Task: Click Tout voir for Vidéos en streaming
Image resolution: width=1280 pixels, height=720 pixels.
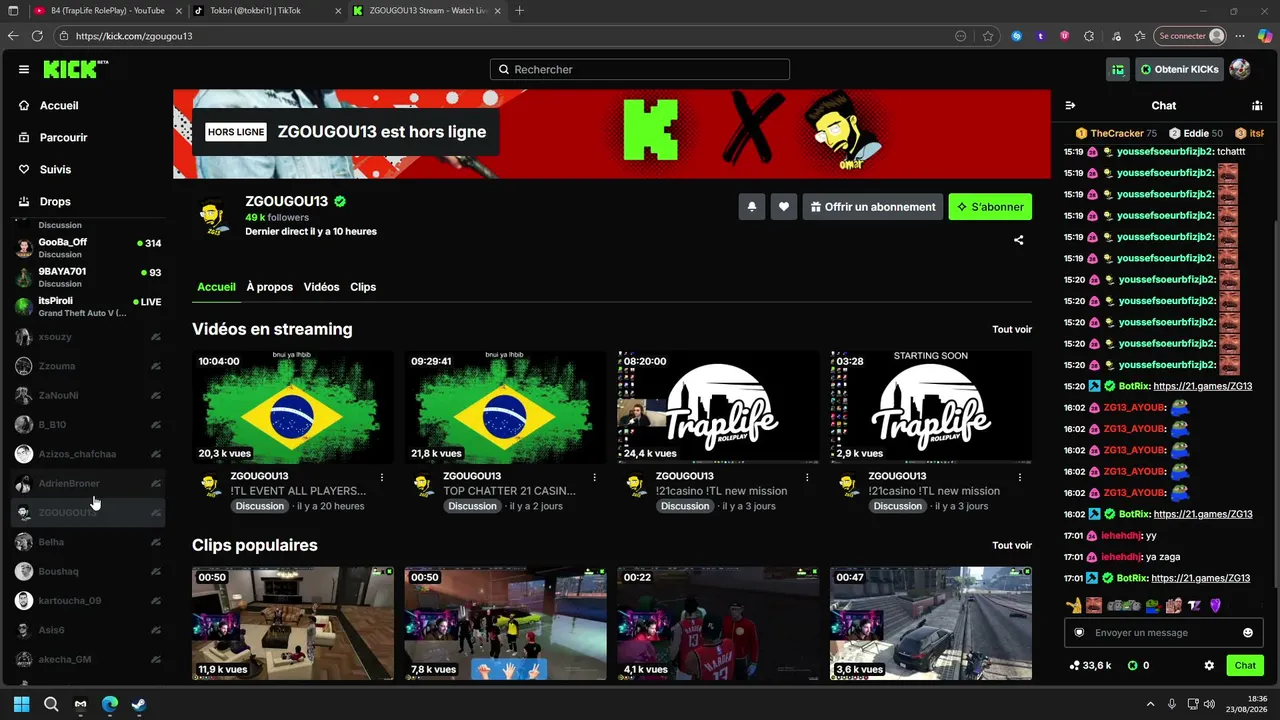Action: pos(1012,330)
